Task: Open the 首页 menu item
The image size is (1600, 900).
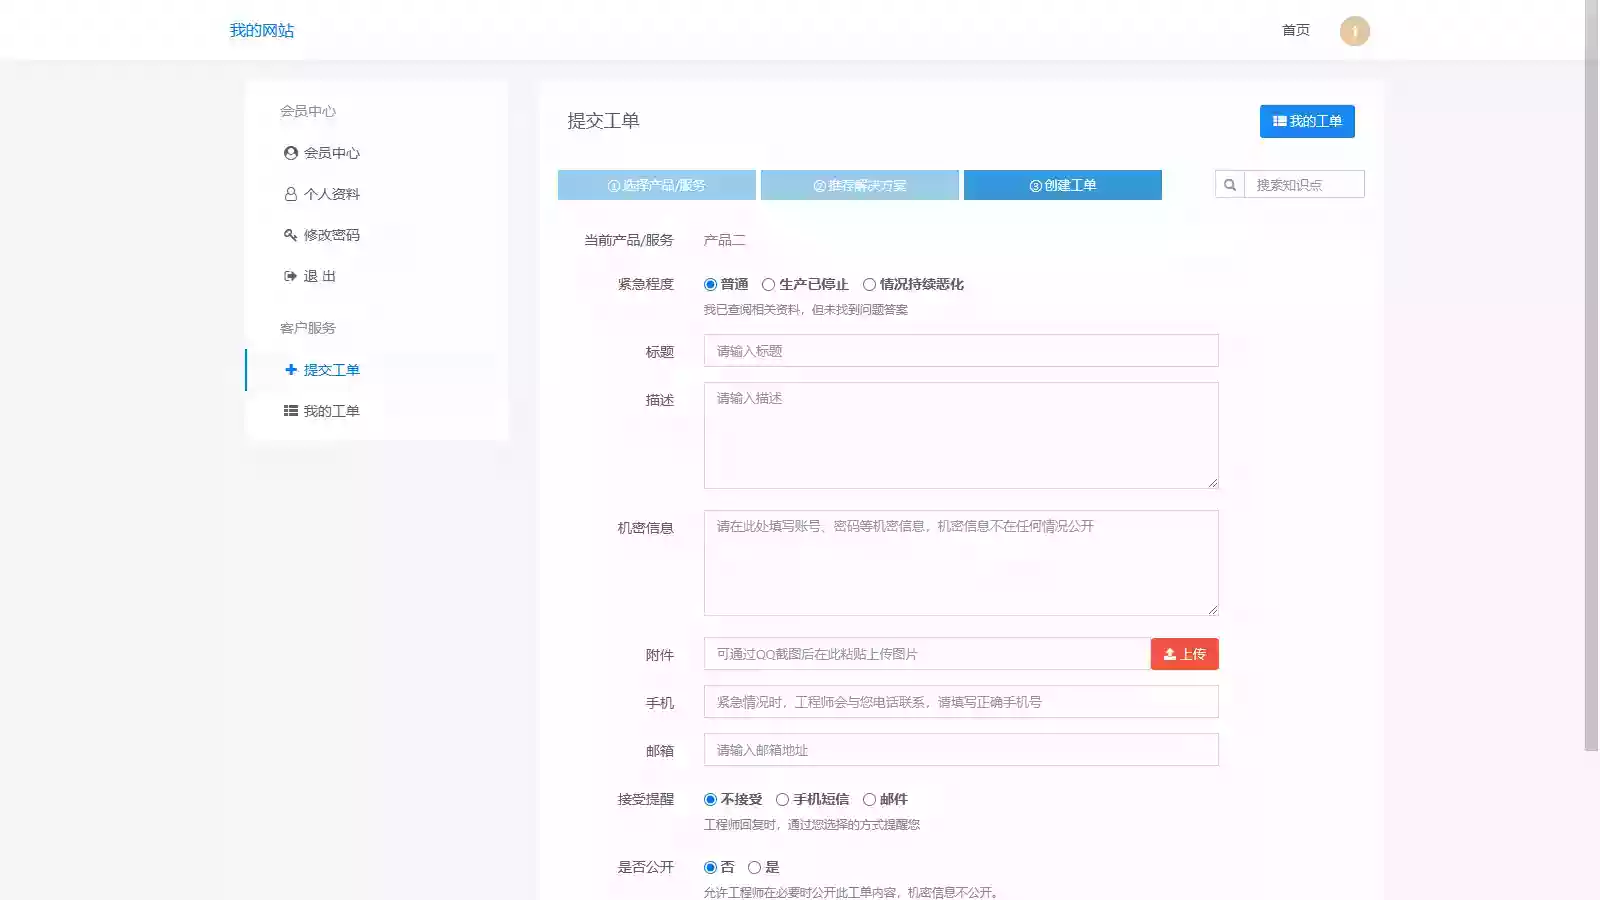Action: pos(1293,30)
